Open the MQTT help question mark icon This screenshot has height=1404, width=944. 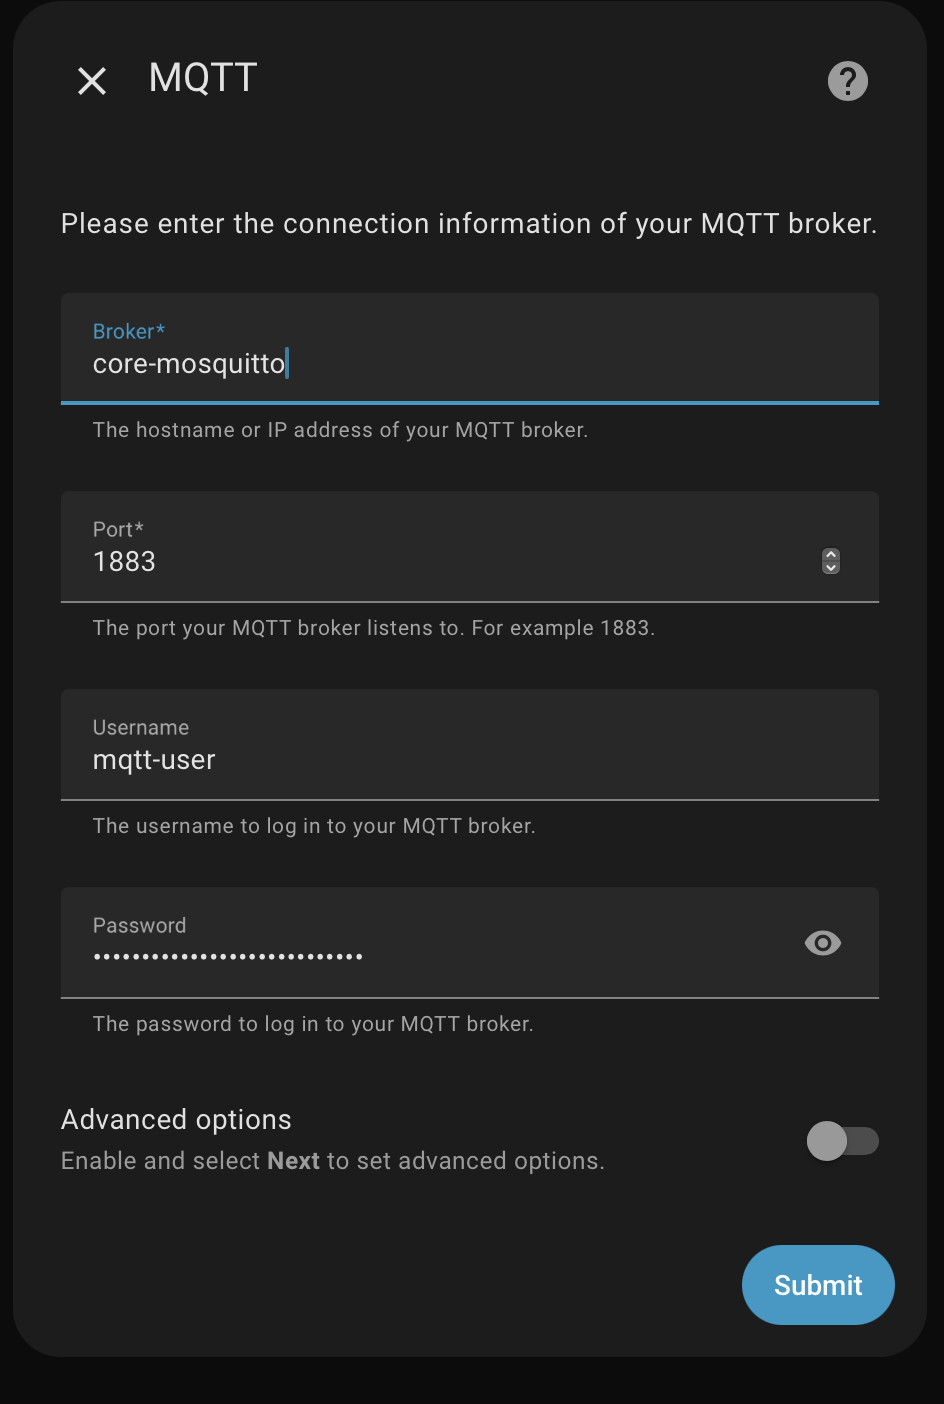[x=847, y=81]
